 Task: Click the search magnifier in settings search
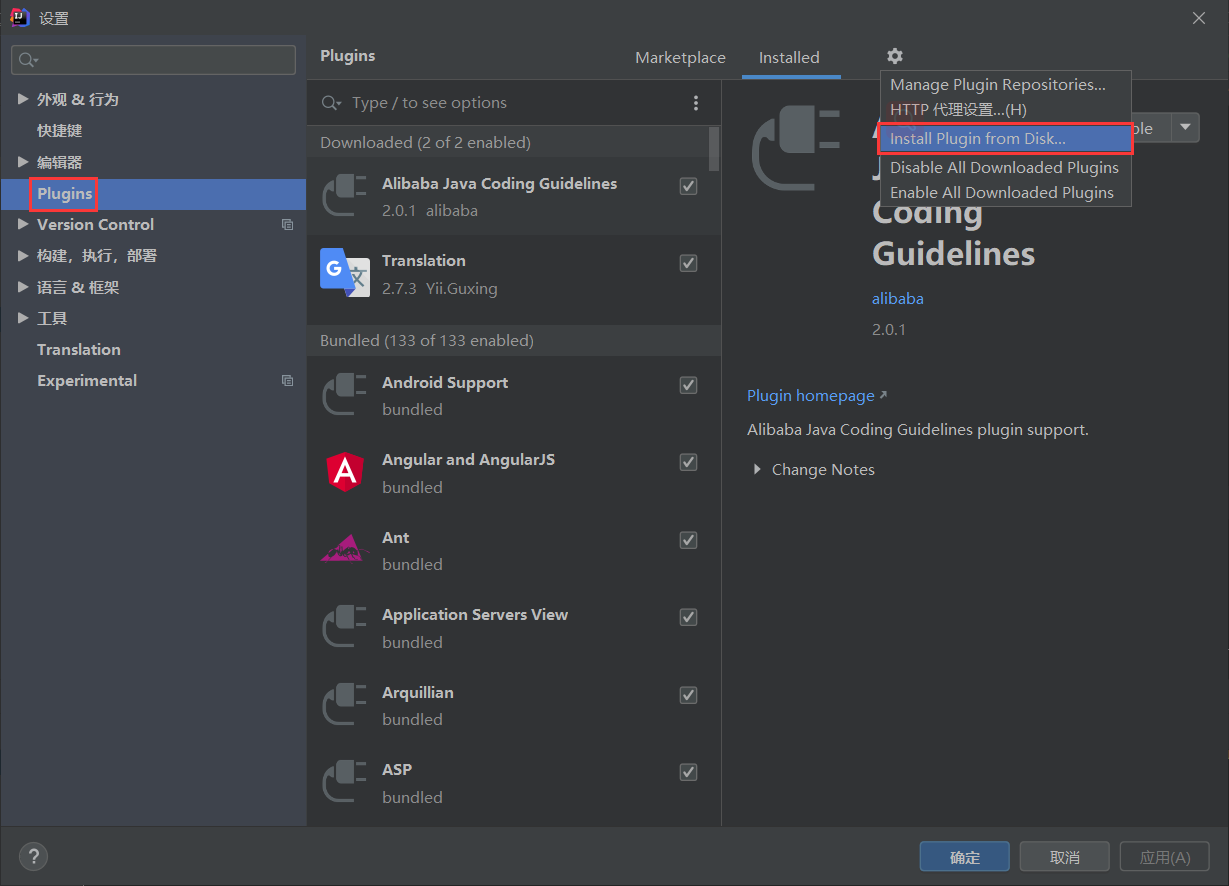coord(27,60)
